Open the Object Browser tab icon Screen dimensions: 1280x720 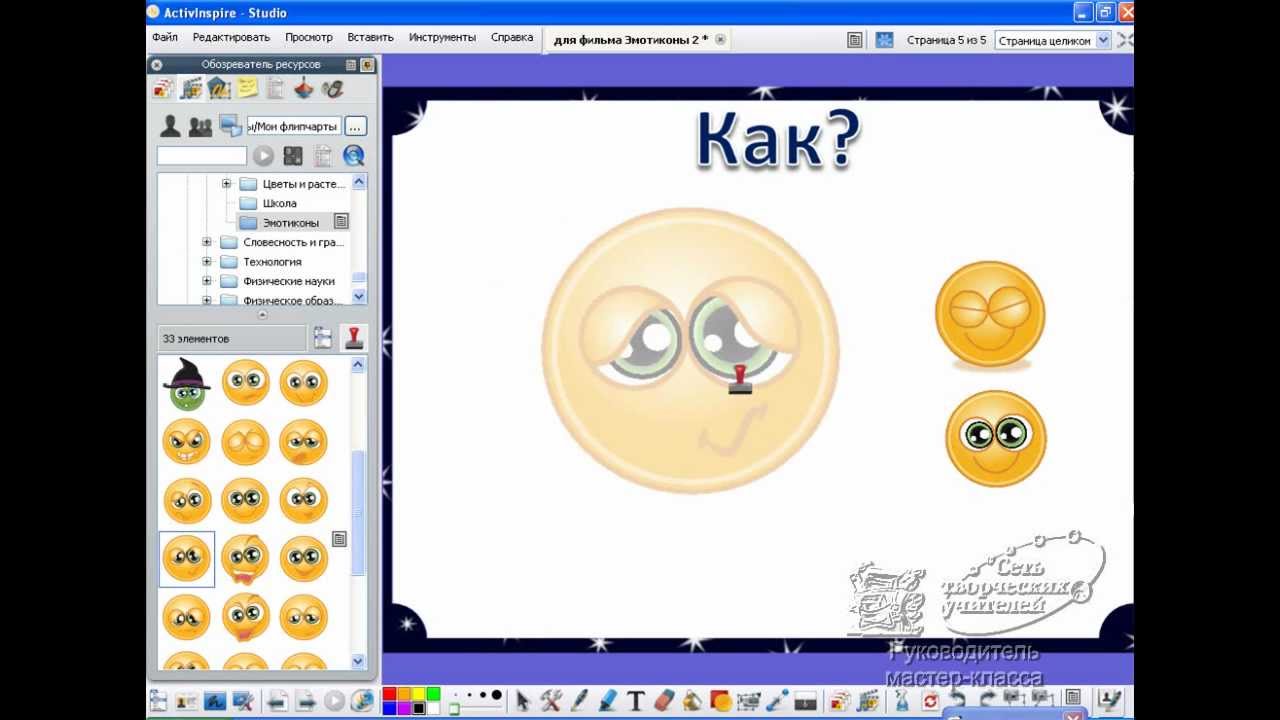(x=219, y=89)
